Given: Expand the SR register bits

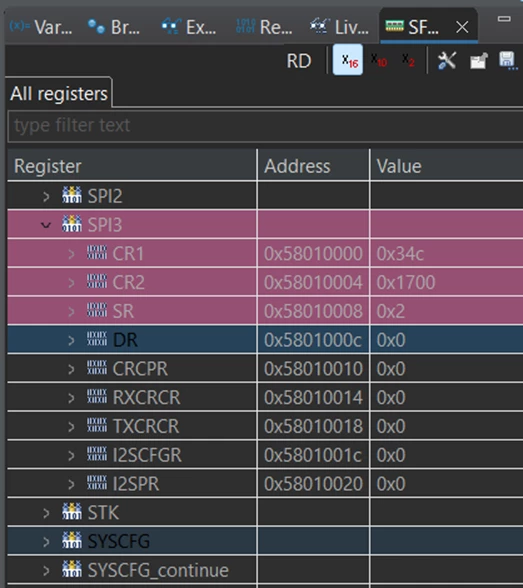Looking at the screenshot, I should pos(71,311).
